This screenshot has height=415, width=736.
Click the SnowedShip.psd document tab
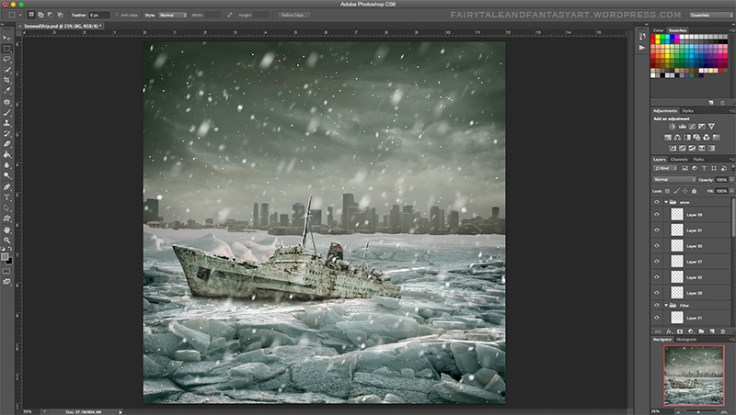point(62,26)
